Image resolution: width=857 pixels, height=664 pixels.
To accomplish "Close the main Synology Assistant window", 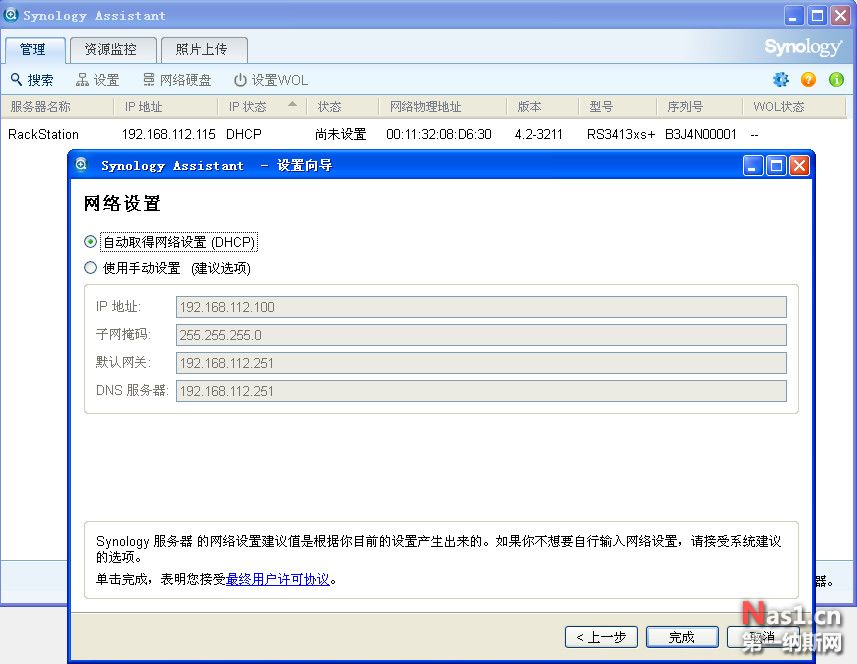I will click(840, 15).
